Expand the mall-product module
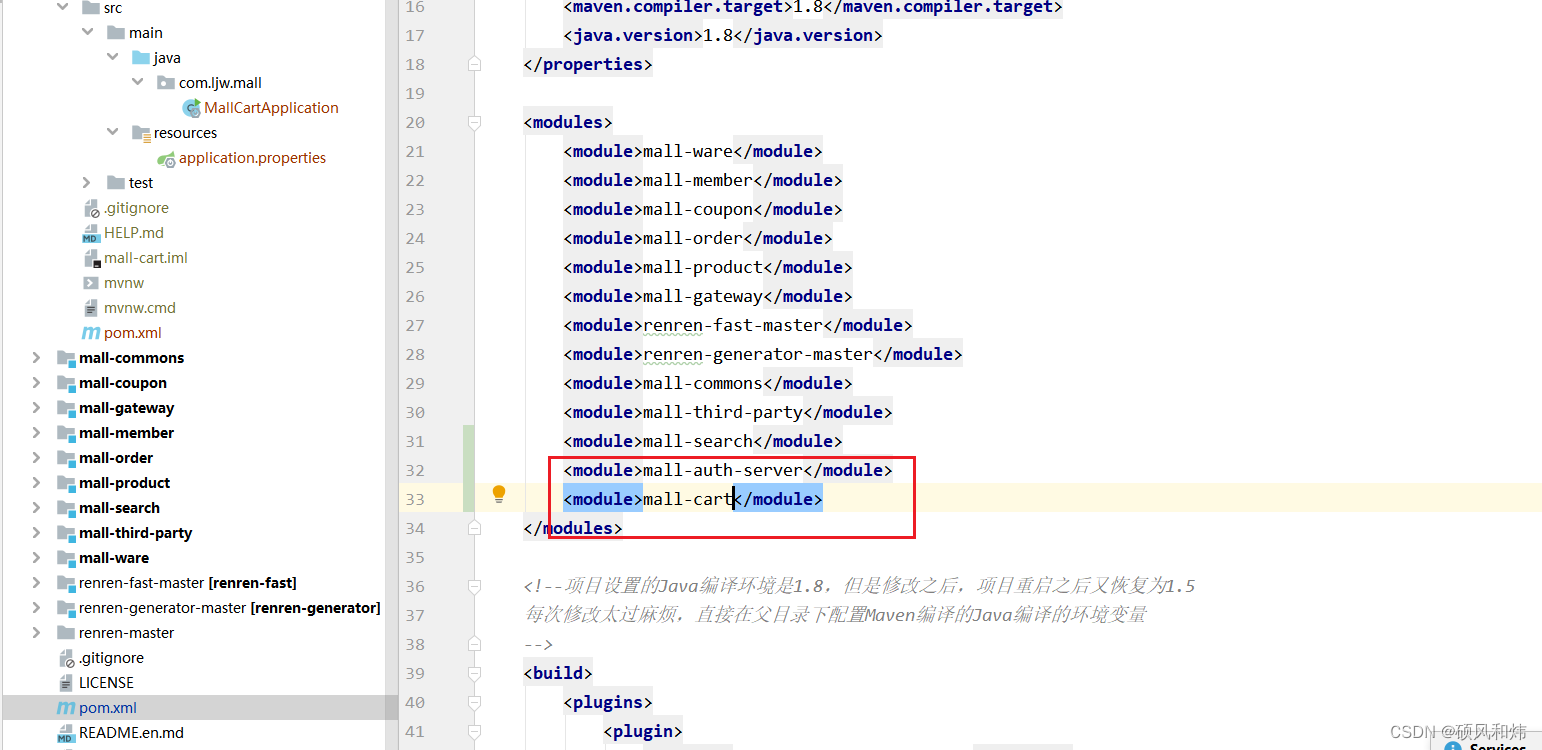The height and width of the screenshot is (750, 1542). (x=37, y=483)
